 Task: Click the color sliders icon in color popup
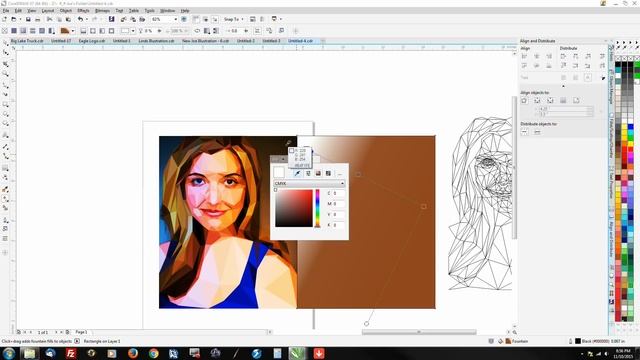point(308,173)
